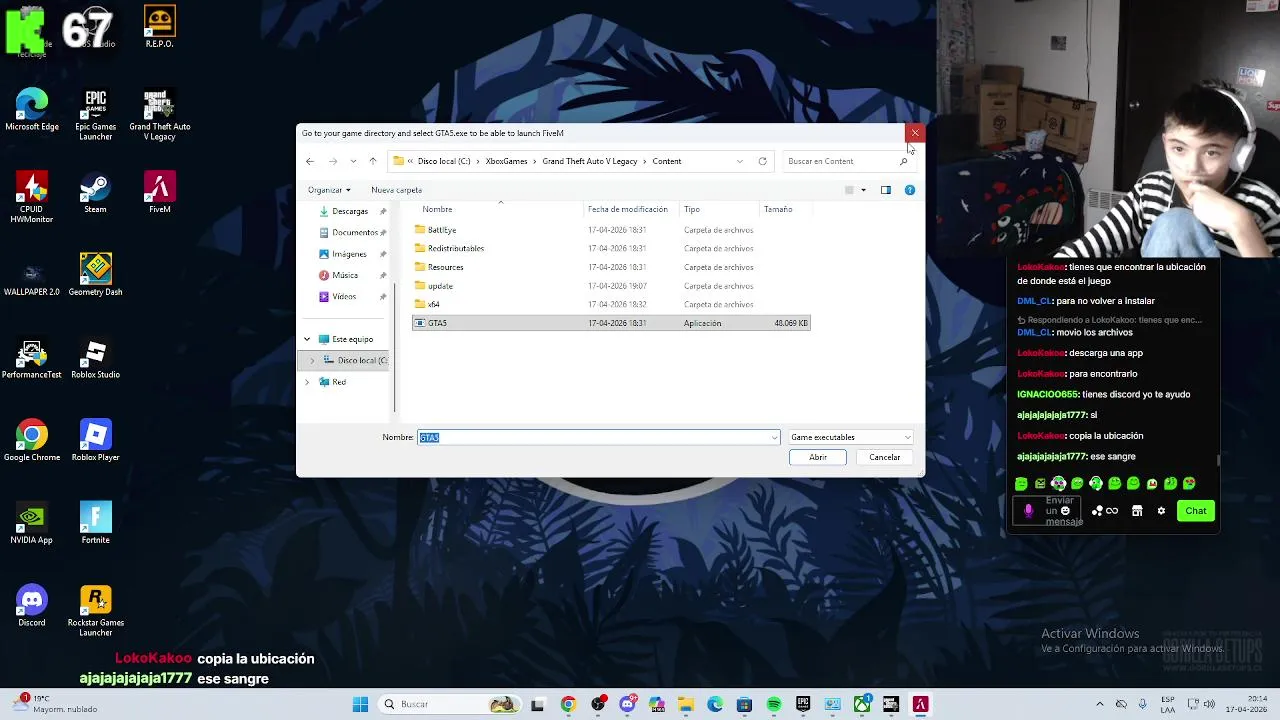Open the Organizar menu
The image size is (1280, 720).
coord(329,190)
